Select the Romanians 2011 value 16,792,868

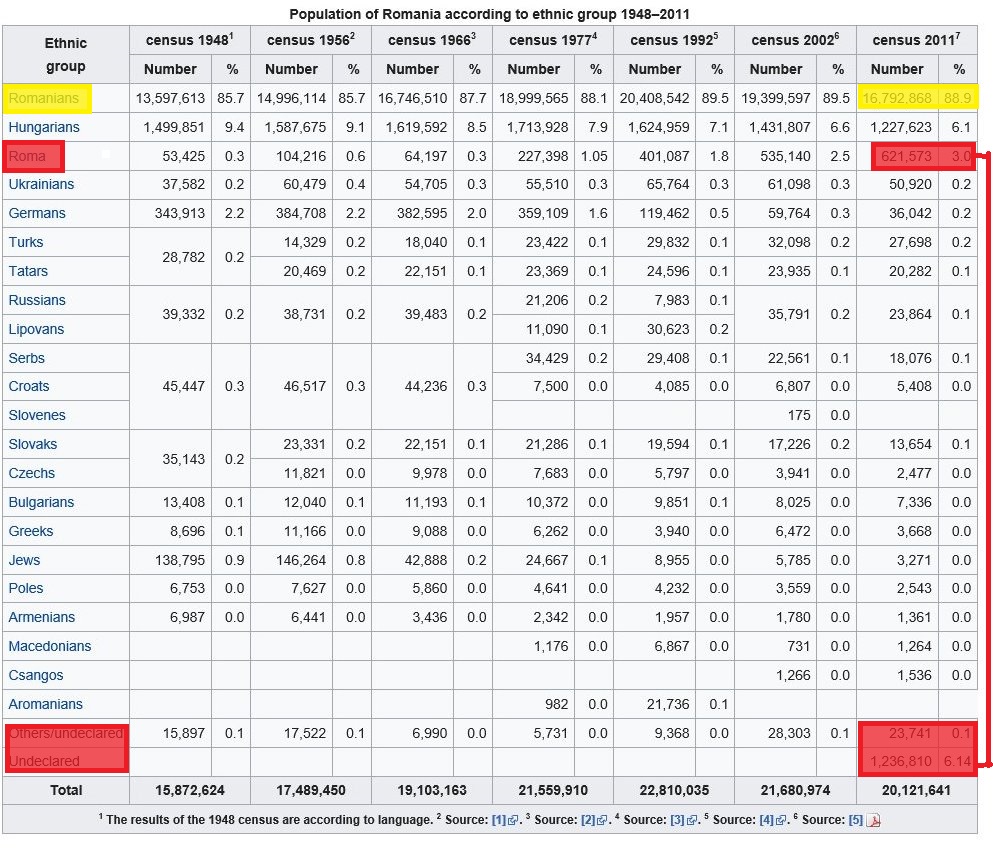pyautogui.click(x=897, y=99)
